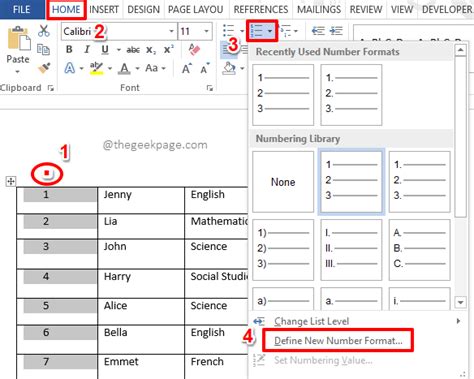Switch to the INSERT tab

click(x=104, y=9)
